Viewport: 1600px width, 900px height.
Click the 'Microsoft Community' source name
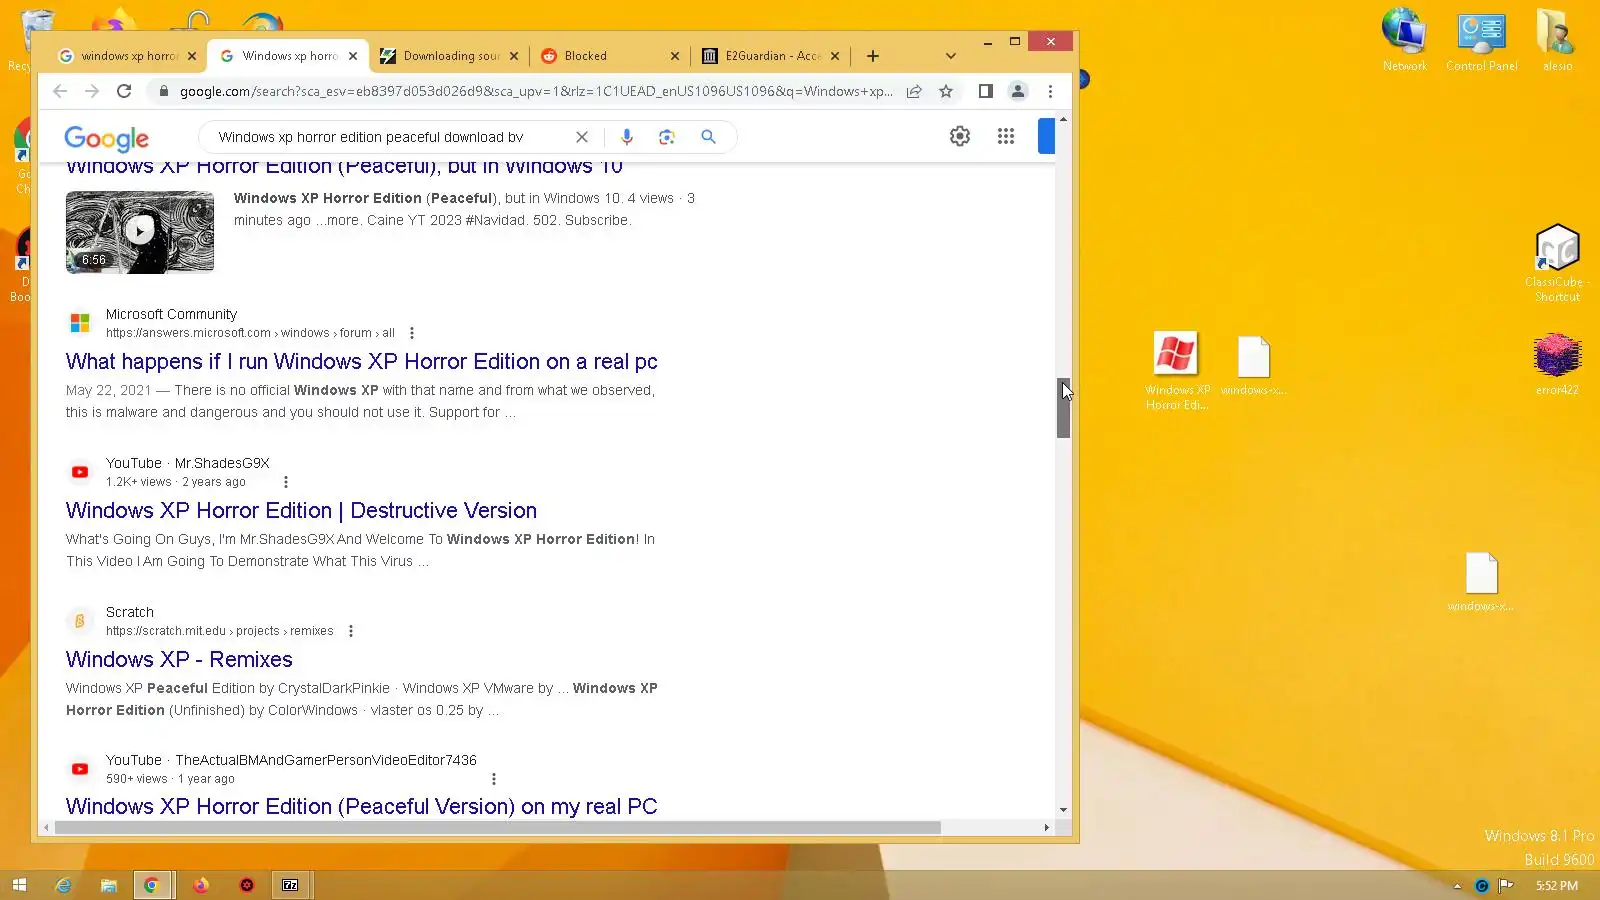click(x=171, y=314)
